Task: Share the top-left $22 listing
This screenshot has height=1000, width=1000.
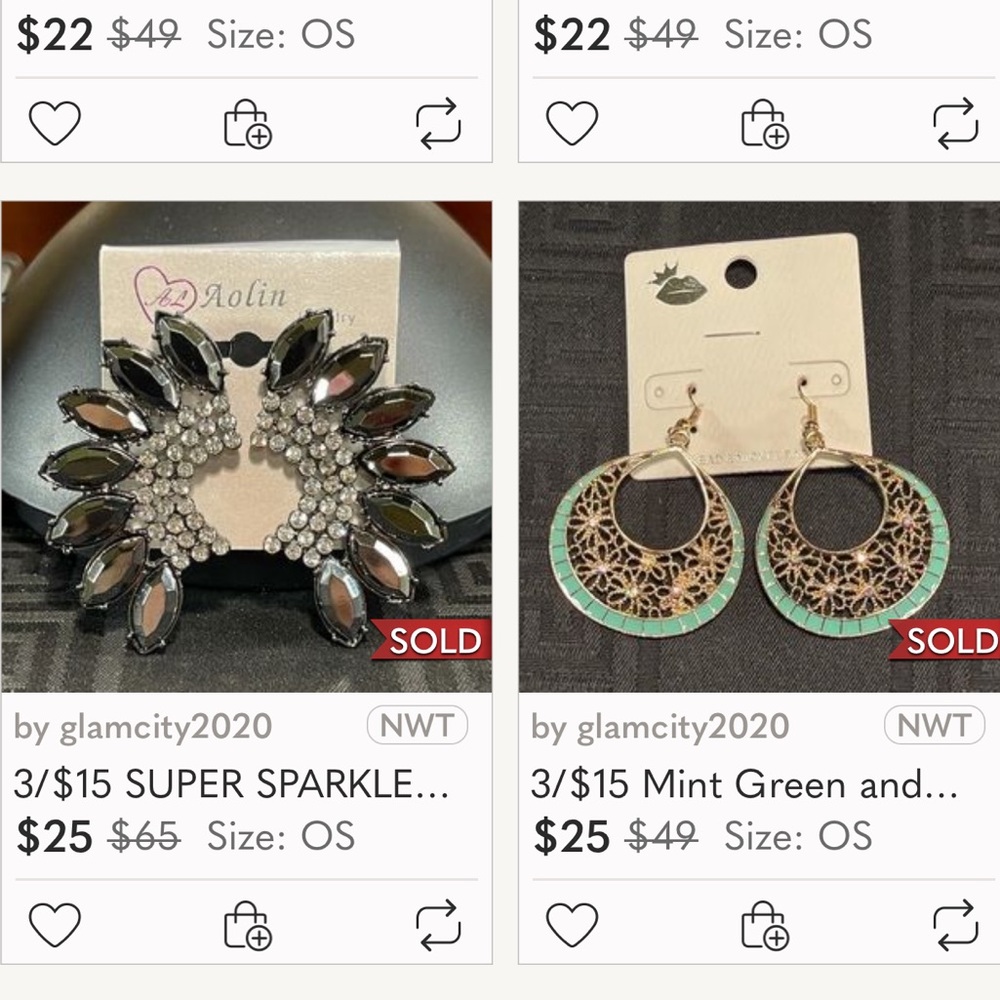Action: (438, 123)
